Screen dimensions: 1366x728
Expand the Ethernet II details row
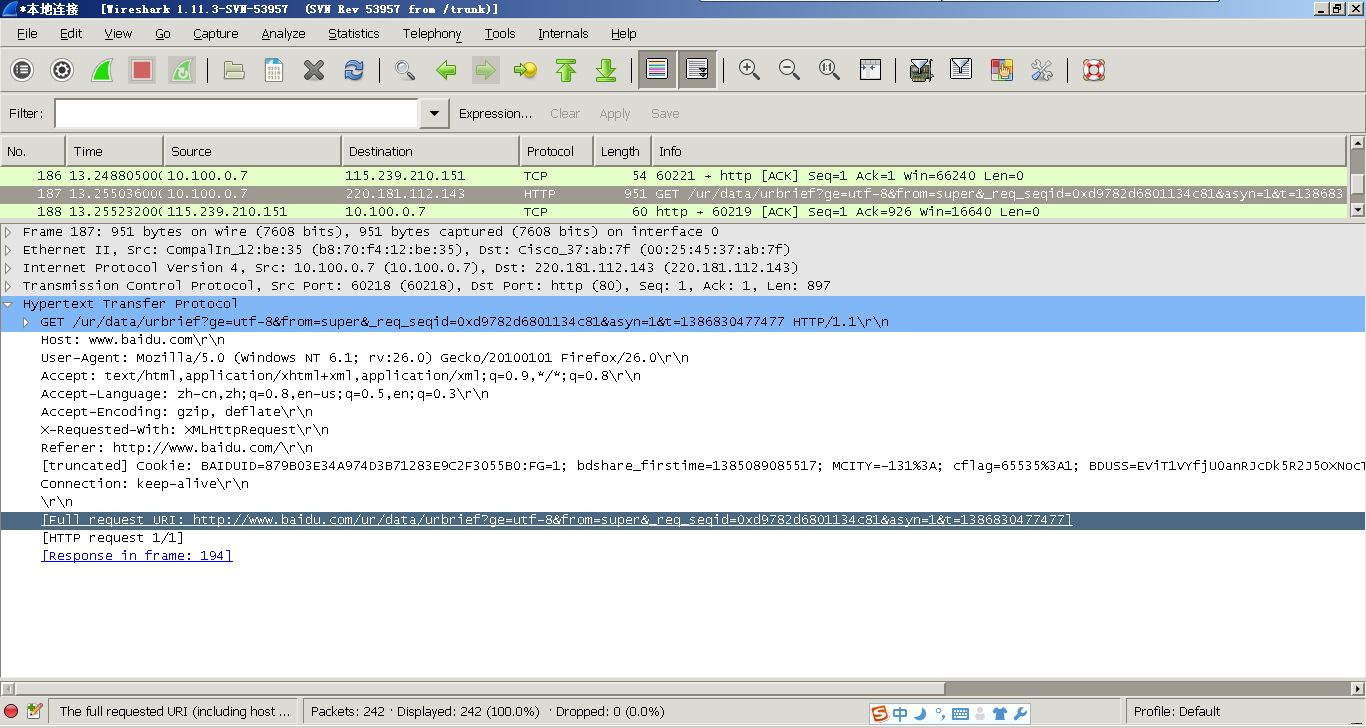pyautogui.click(x=9, y=250)
